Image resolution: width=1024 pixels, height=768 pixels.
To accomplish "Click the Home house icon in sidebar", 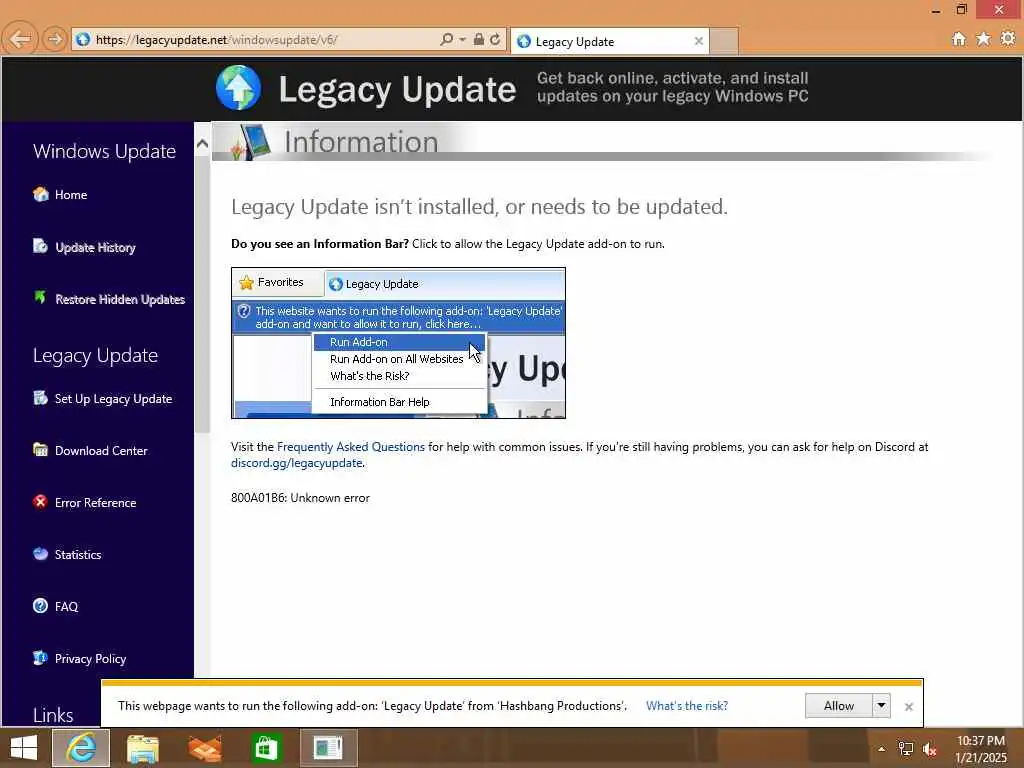I will point(40,194).
